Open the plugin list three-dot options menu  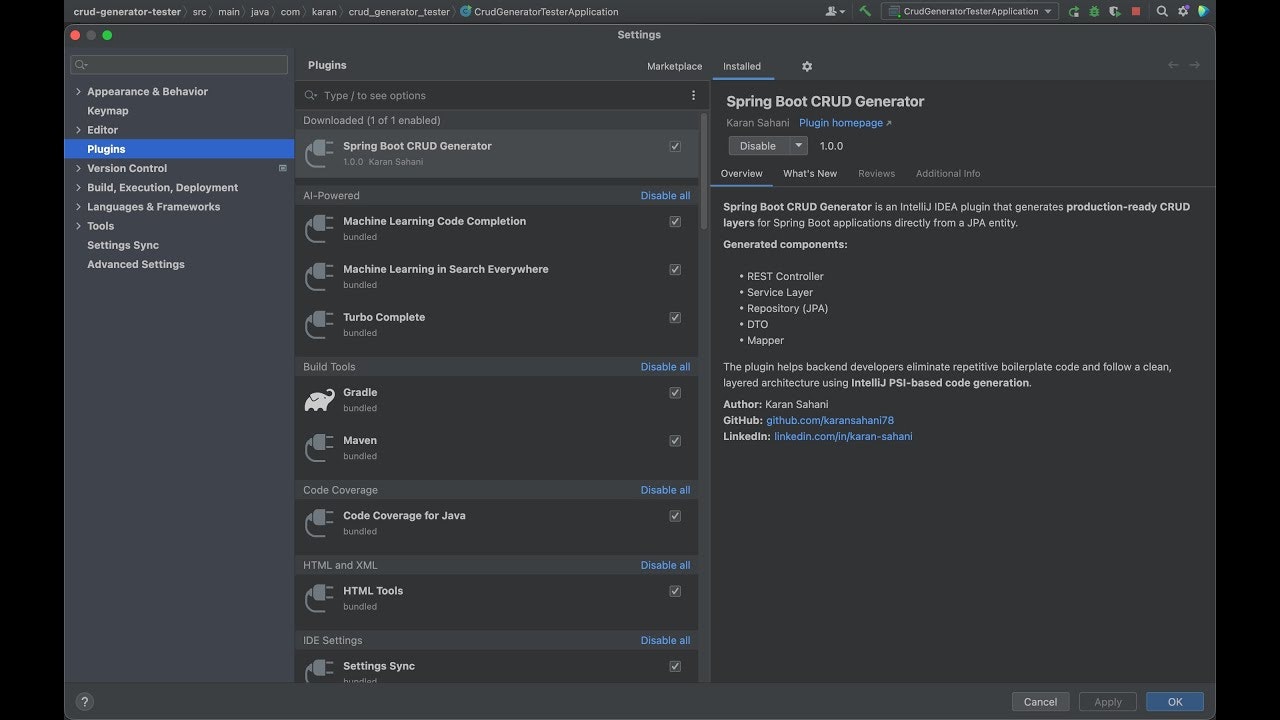pyautogui.click(x=693, y=95)
